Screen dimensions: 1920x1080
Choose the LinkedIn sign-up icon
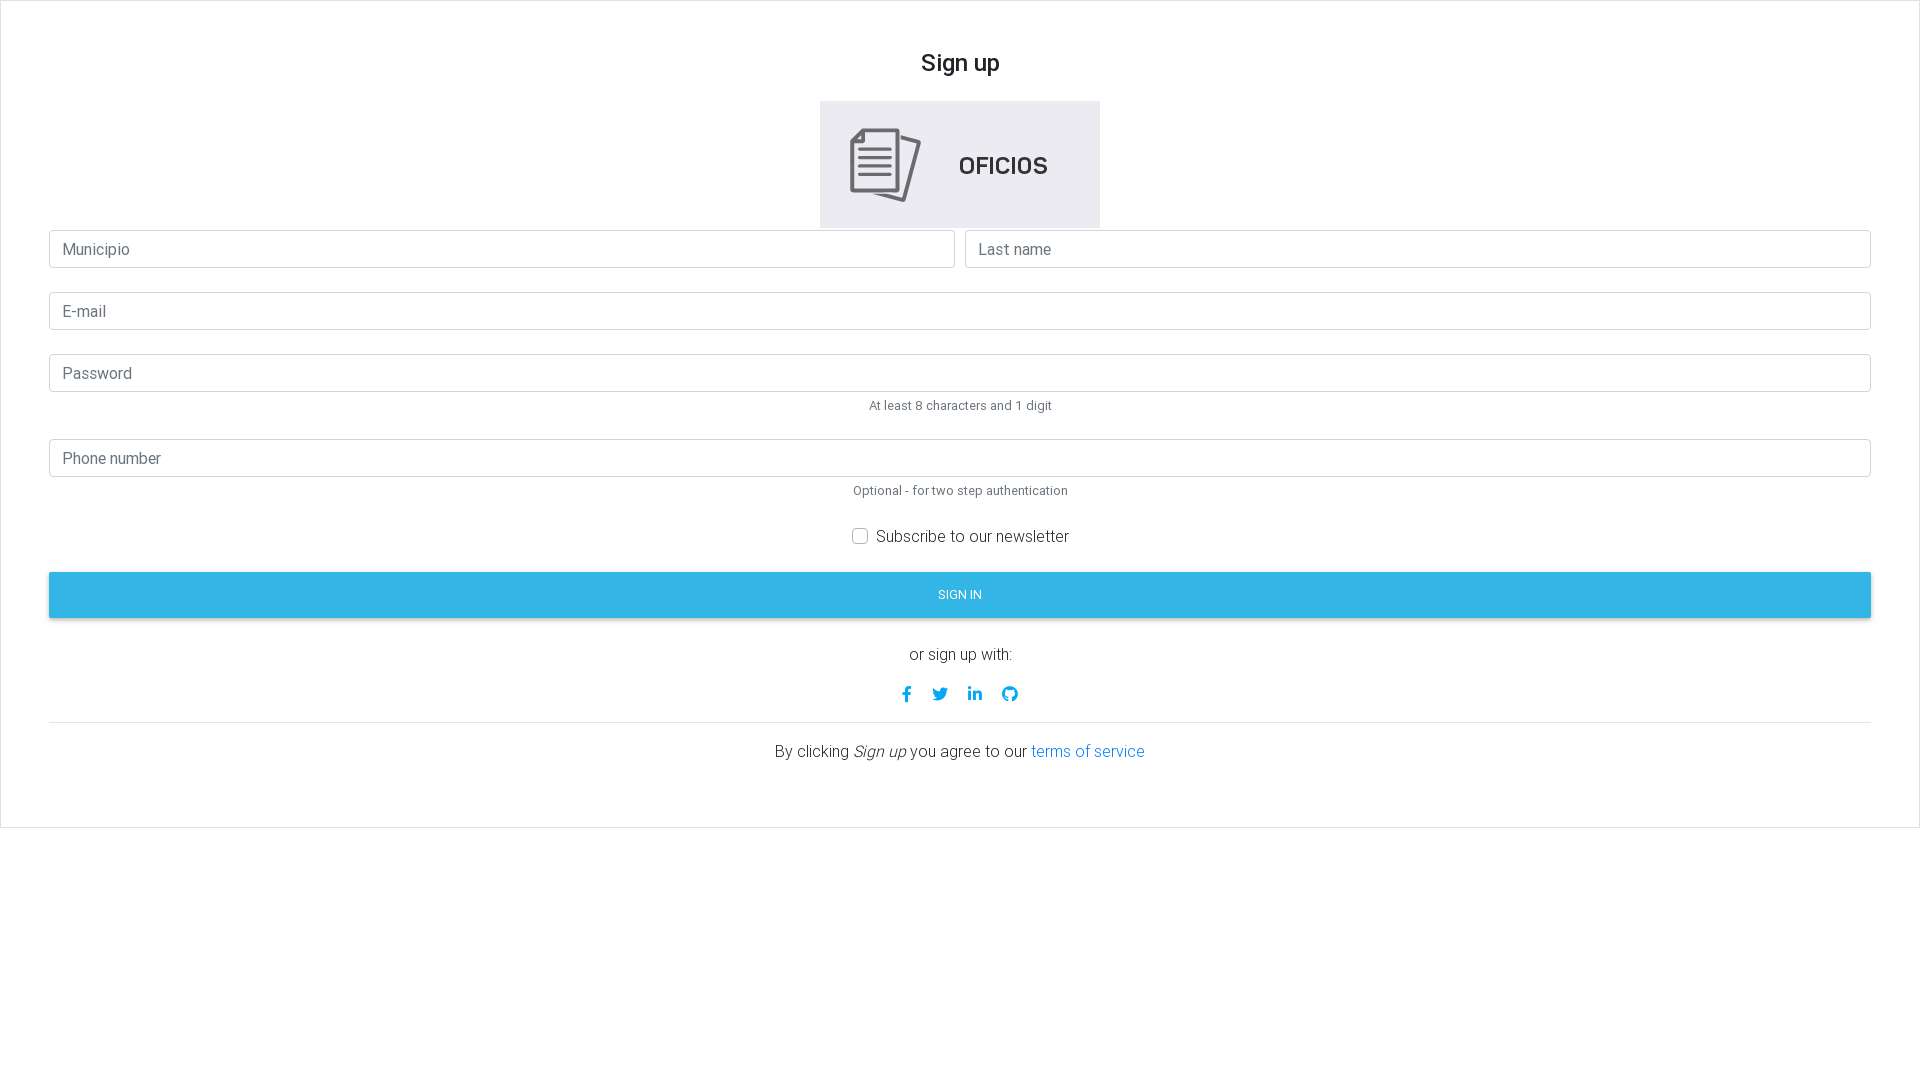pyautogui.click(x=975, y=694)
